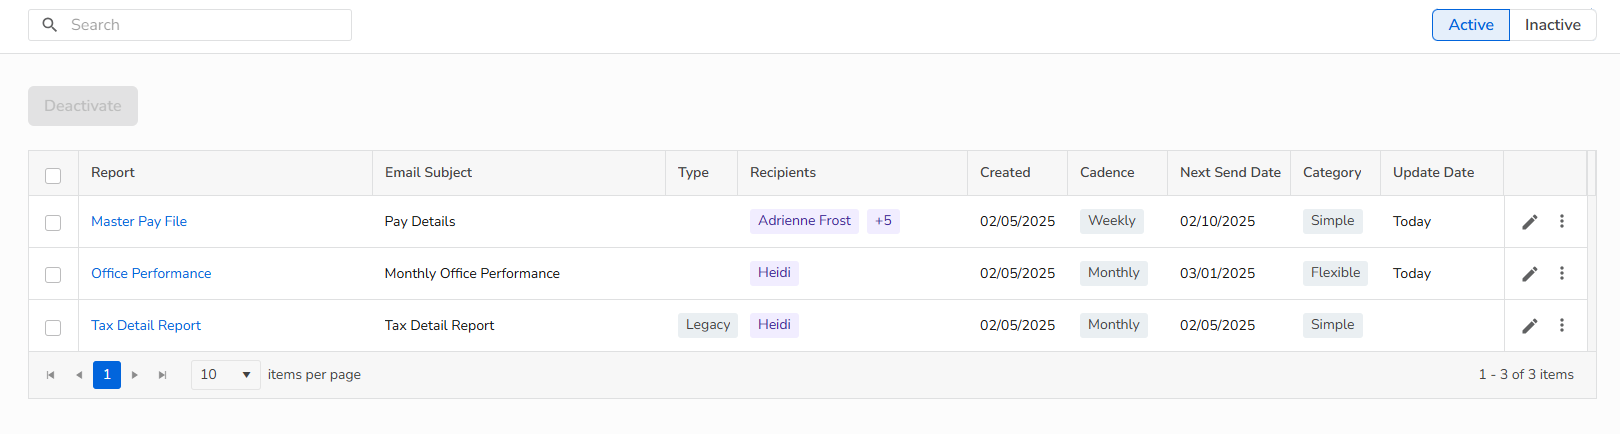
Task: Sort by the Update Date column header
Action: pos(1433,172)
